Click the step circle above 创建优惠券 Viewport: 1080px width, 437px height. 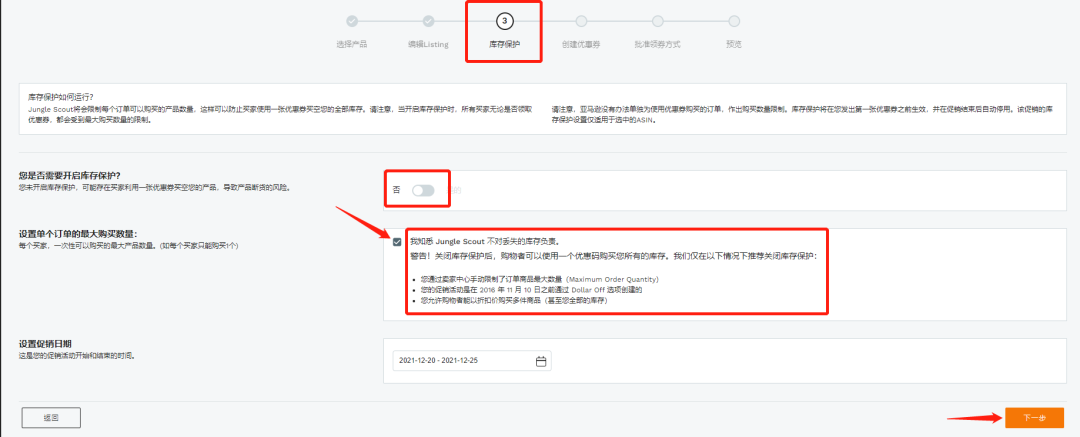click(581, 21)
